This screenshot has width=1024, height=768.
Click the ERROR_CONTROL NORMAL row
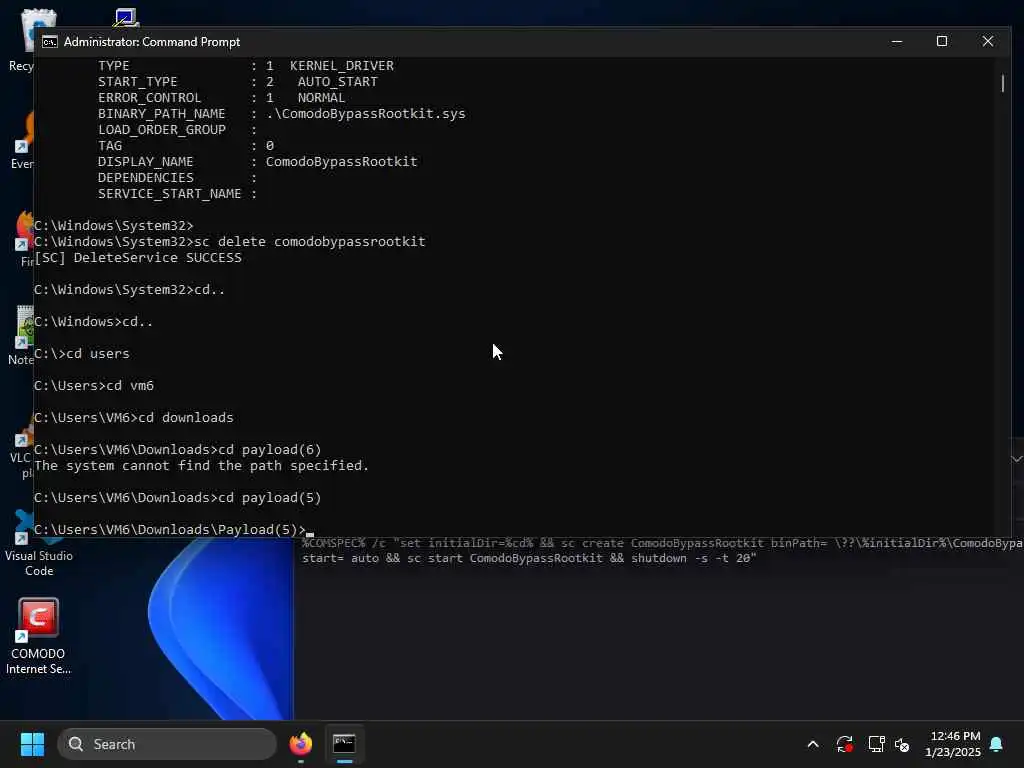pyautogui.click(x=221, y=97)
